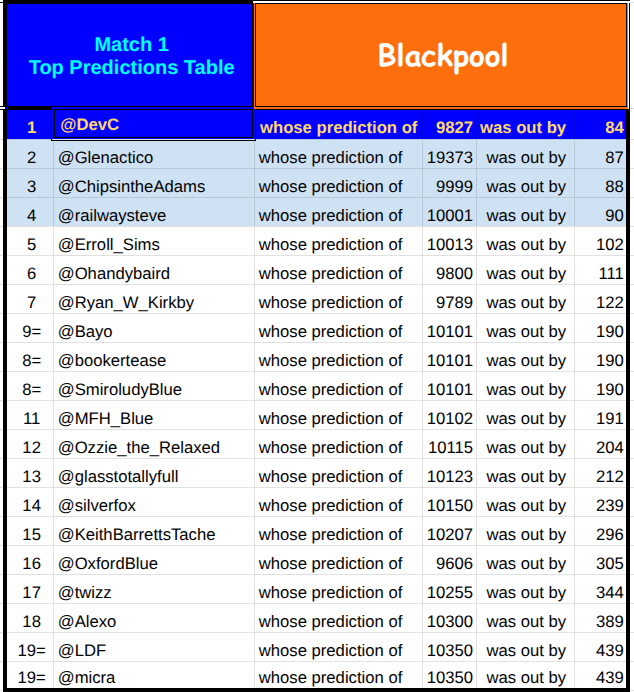Select the Match 1 Top Predictions Table cell
The width and height of the screenshot is (634, 692).
[x=130, y=55]
